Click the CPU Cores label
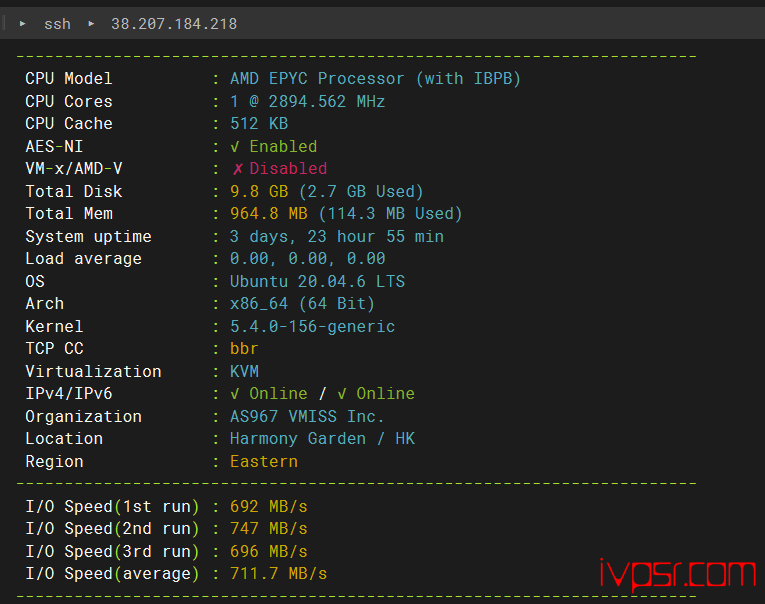 69,101
